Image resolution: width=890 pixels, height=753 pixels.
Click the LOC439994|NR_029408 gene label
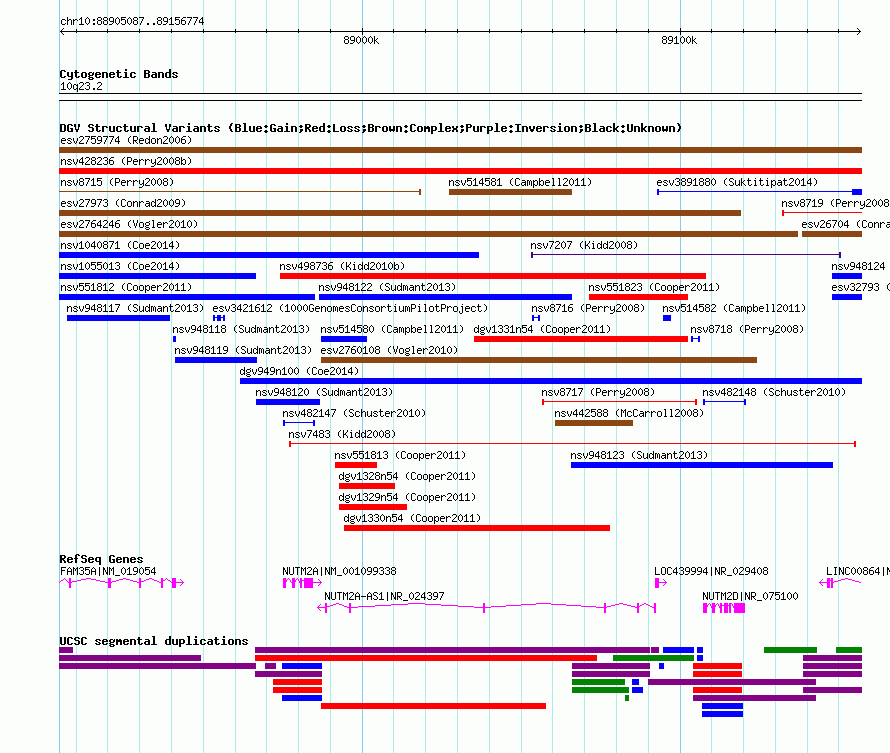click(x=711, y=571)
